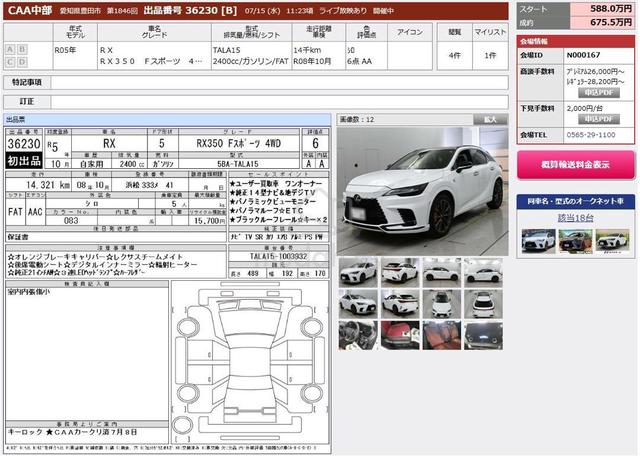Click the vehicle damage diagram on sheet
The height and width of the screenshot is (456, 640).
point(250,362)
